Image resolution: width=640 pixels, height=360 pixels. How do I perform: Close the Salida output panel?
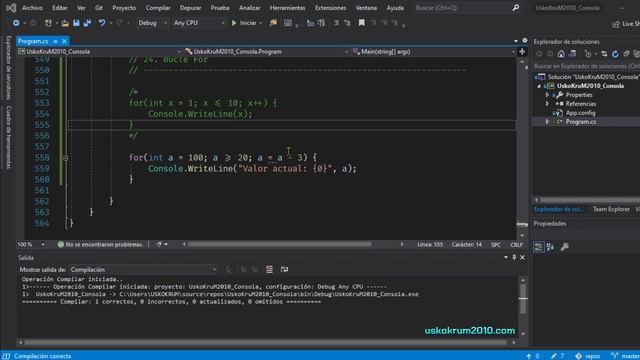coord(522,258)
